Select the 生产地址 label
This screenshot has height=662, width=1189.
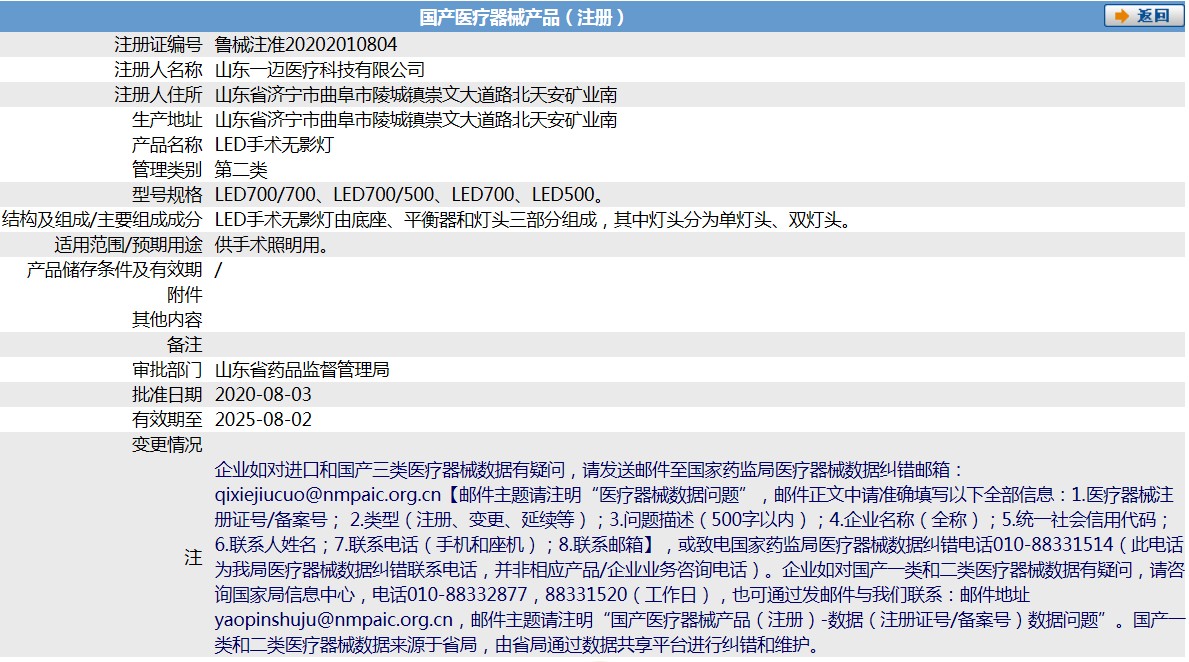click(167, 120)
